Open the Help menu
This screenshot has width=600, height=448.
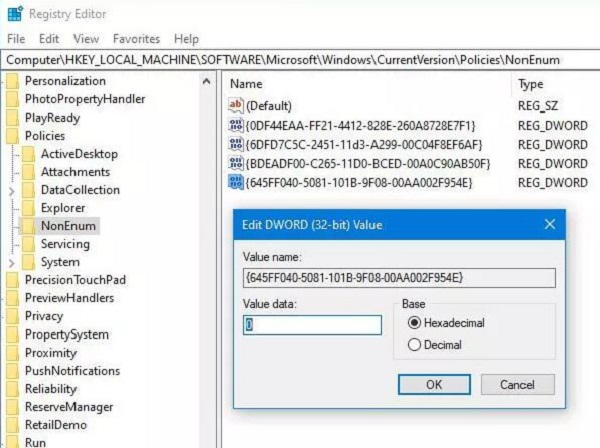click(x=186, y=39)
